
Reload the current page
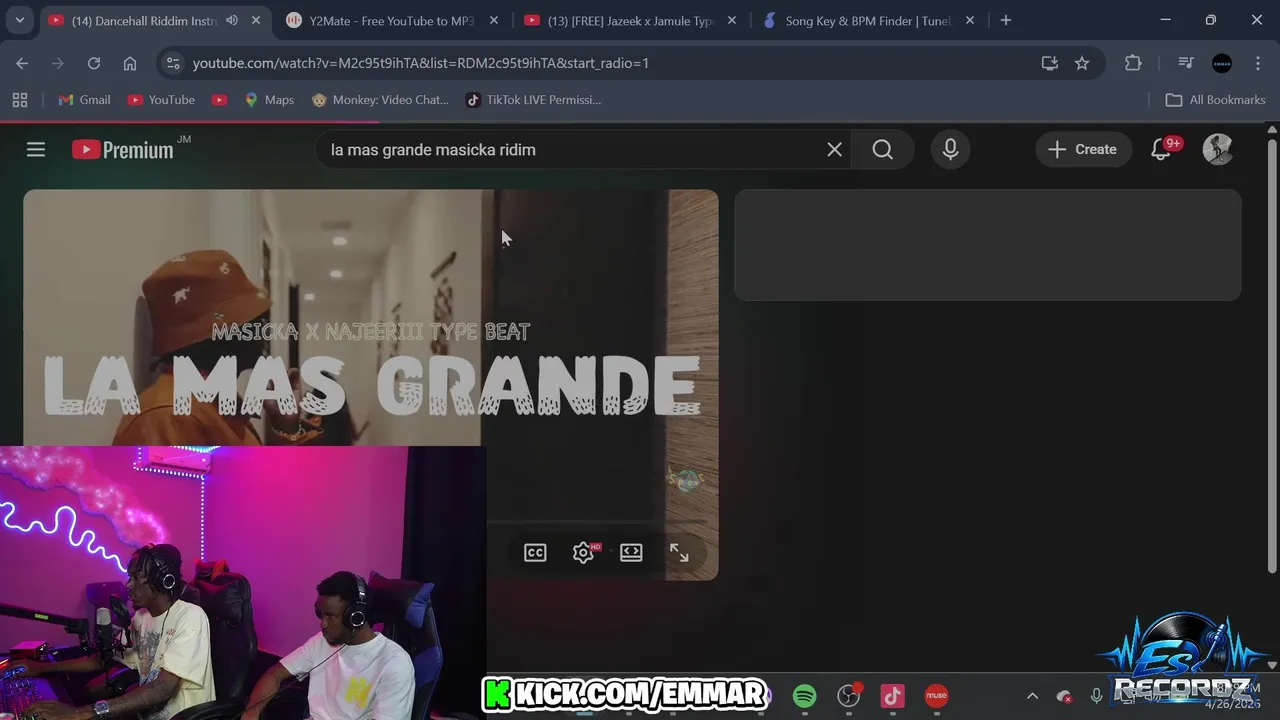pyautogui.click(x=94, y=63)
